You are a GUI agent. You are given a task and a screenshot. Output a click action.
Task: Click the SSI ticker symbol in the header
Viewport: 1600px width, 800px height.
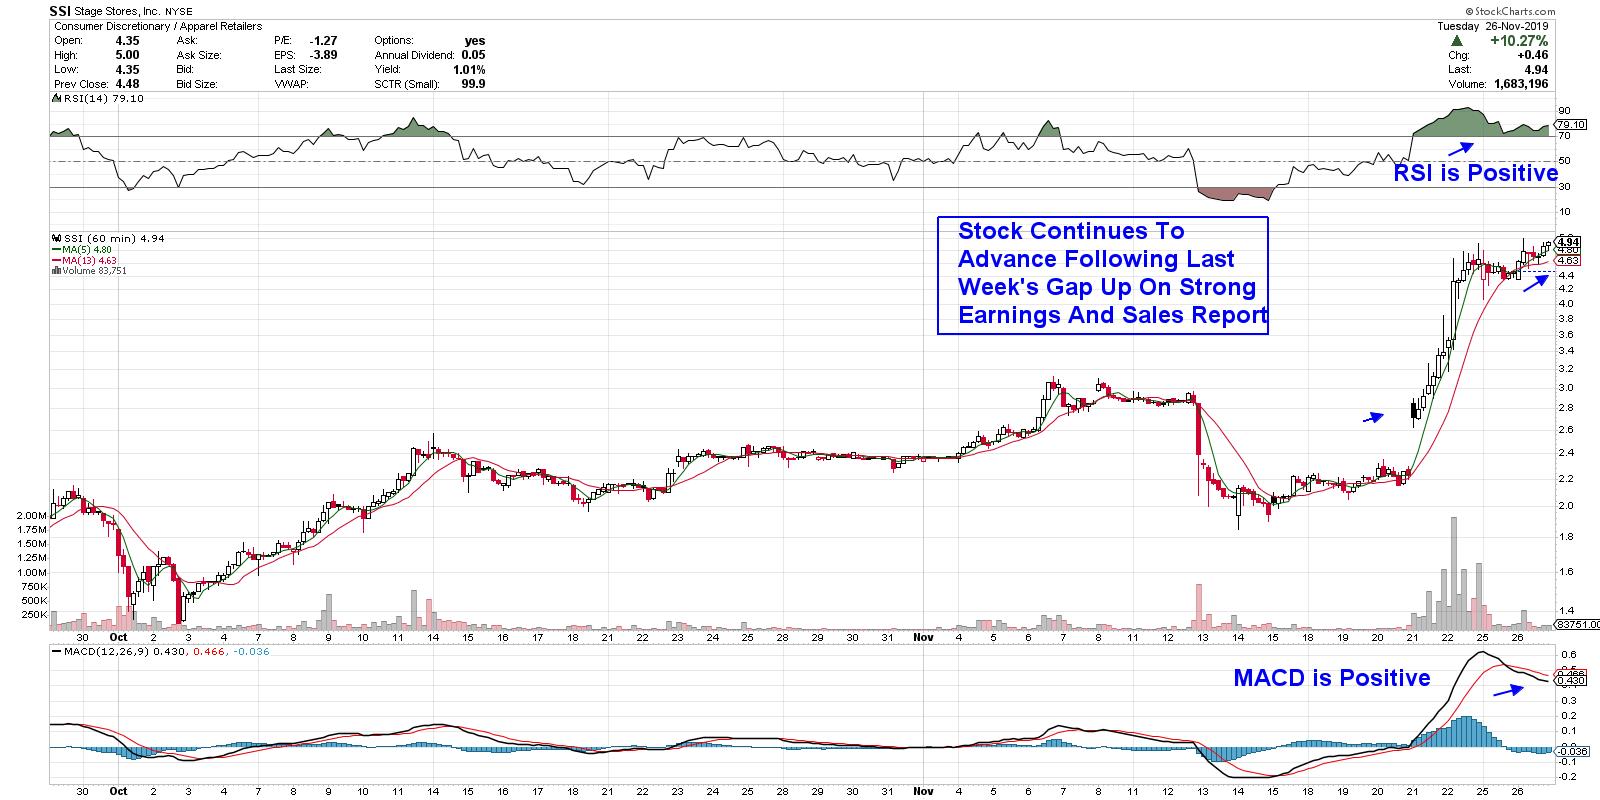61,10
